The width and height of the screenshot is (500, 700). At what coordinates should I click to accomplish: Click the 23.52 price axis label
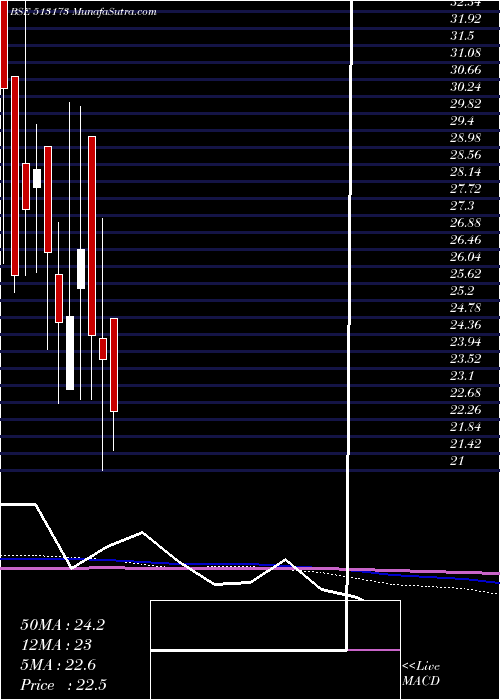[x=466, y=358]
